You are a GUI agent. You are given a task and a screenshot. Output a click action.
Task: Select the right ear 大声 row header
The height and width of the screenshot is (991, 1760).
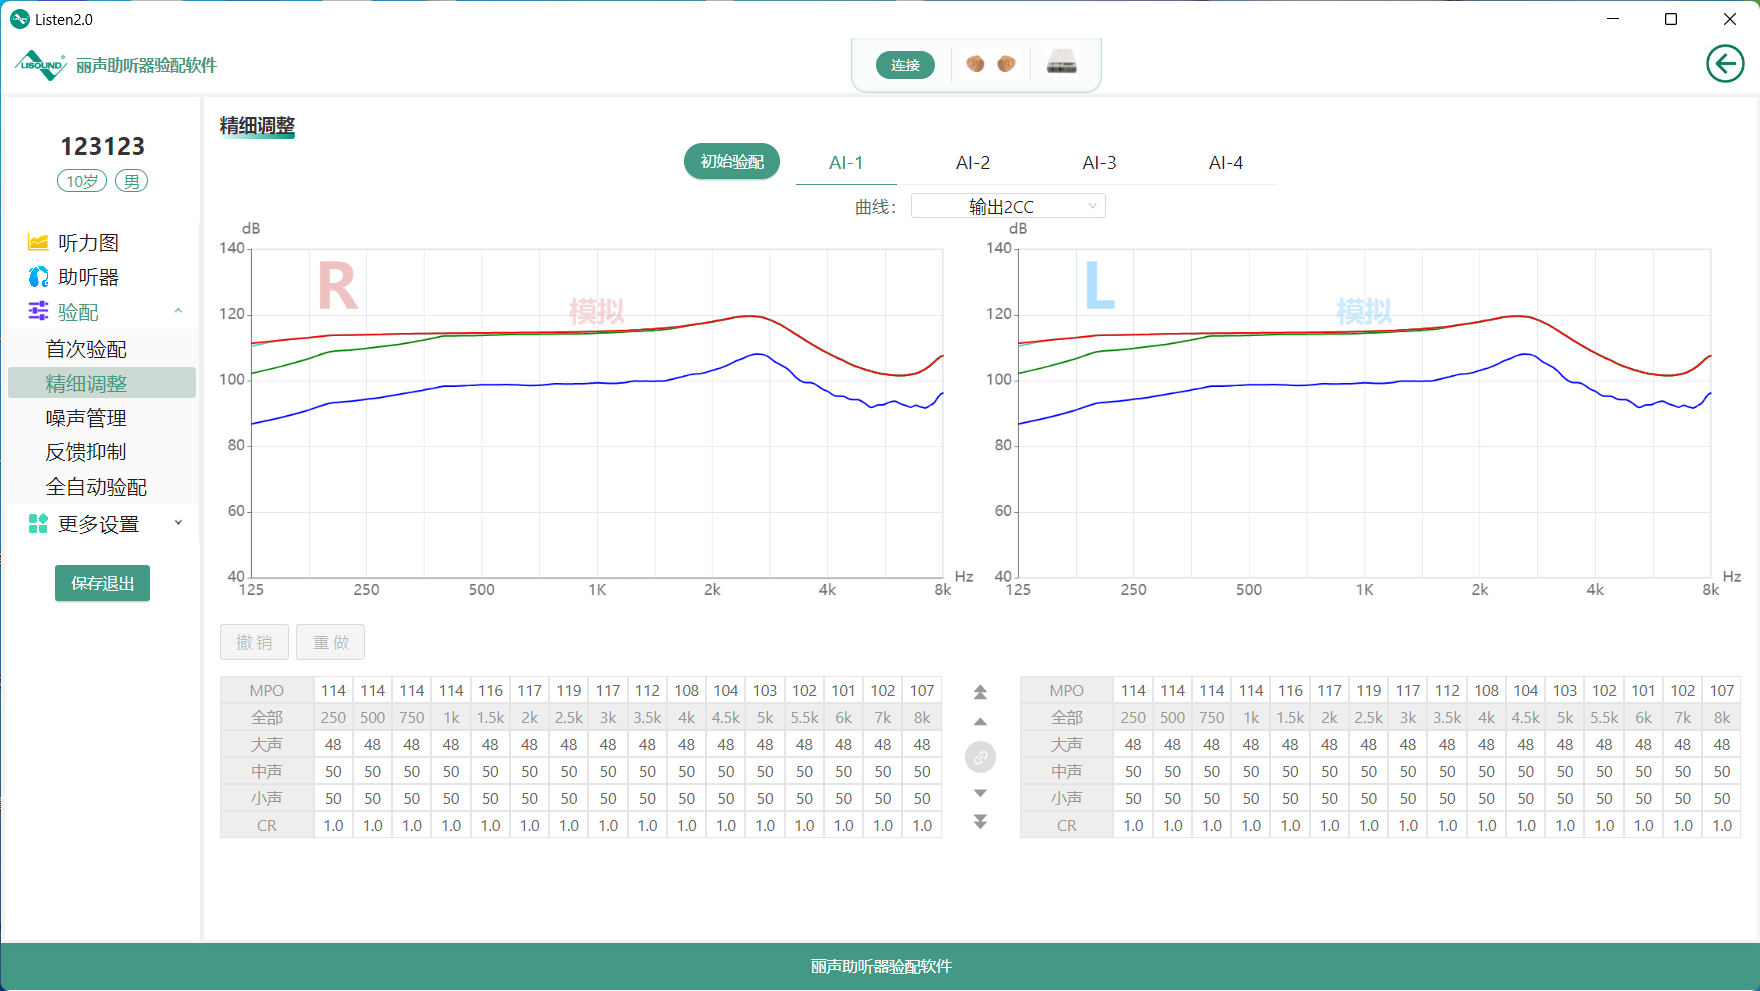pos(267,745)
